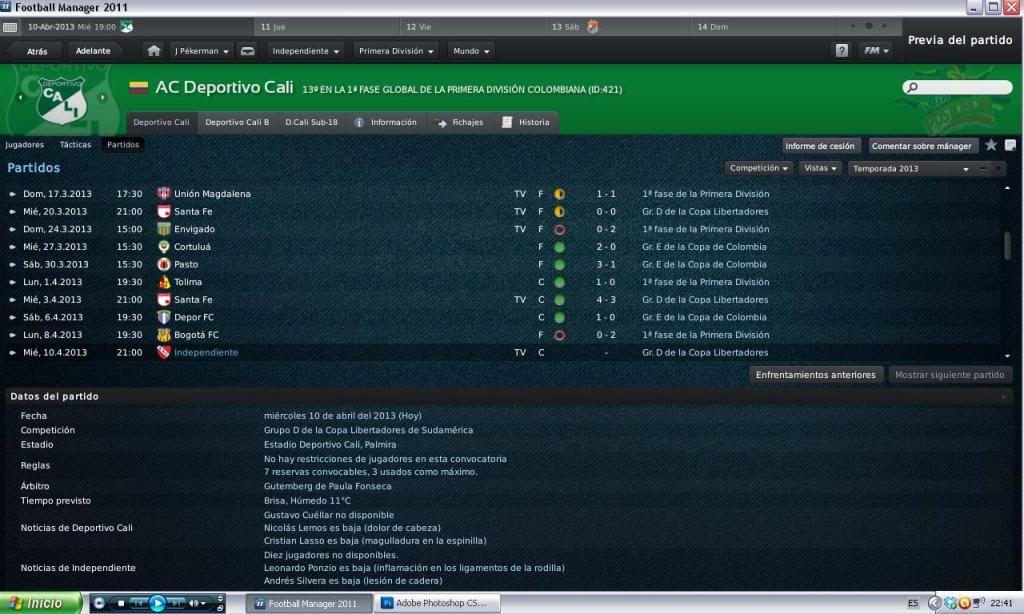Click the Depor FC team badge

coord(163,317)
